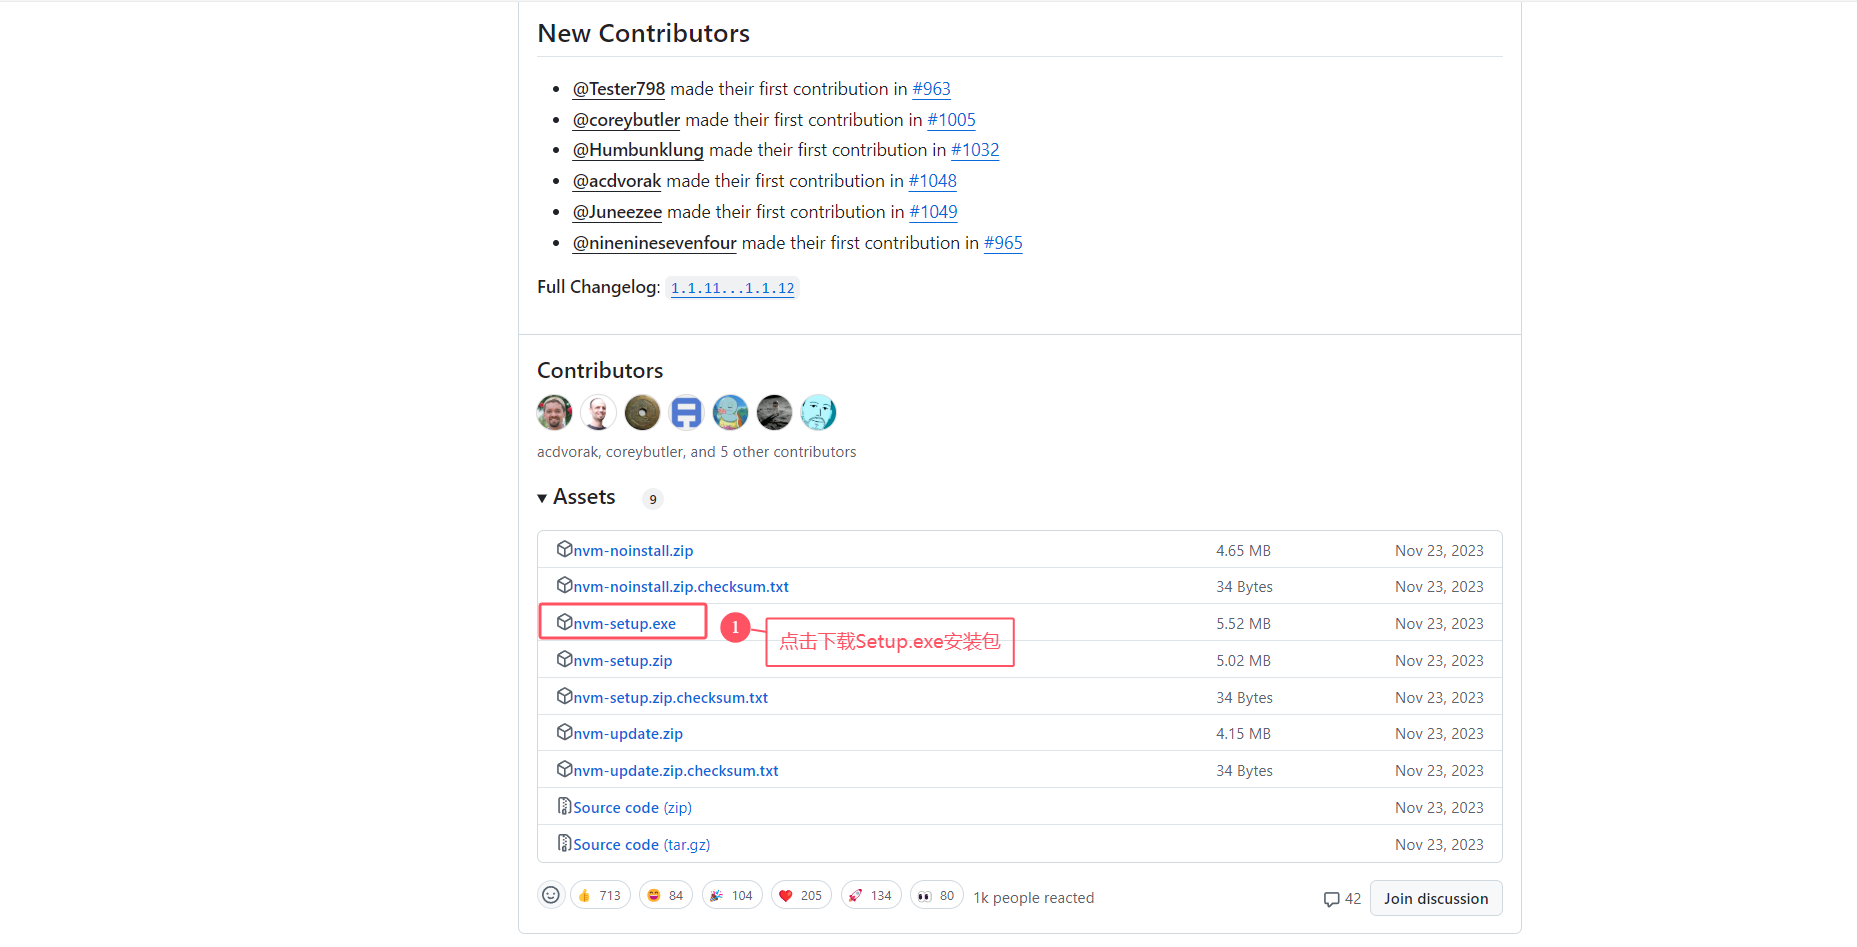Click the eyes reaction with 80
The image size is (1857, 947).
936,896
